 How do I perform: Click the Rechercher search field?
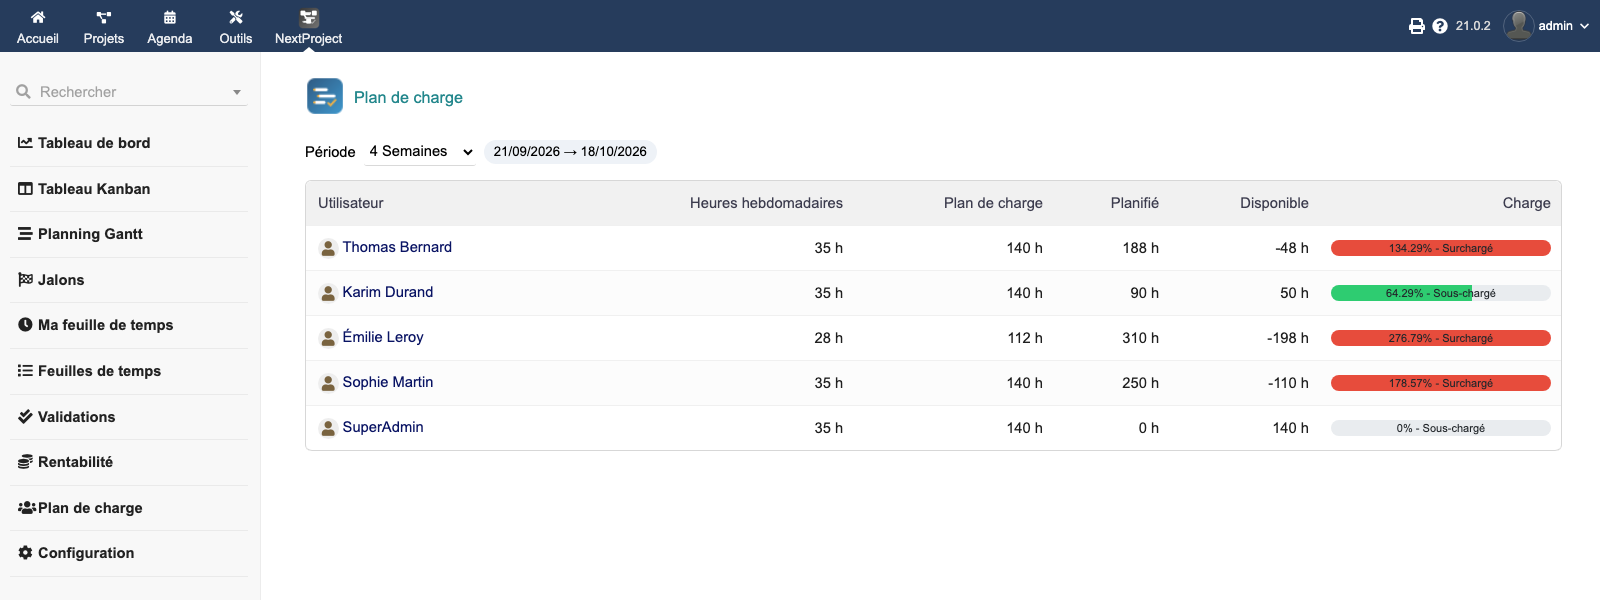click(129, 92)
